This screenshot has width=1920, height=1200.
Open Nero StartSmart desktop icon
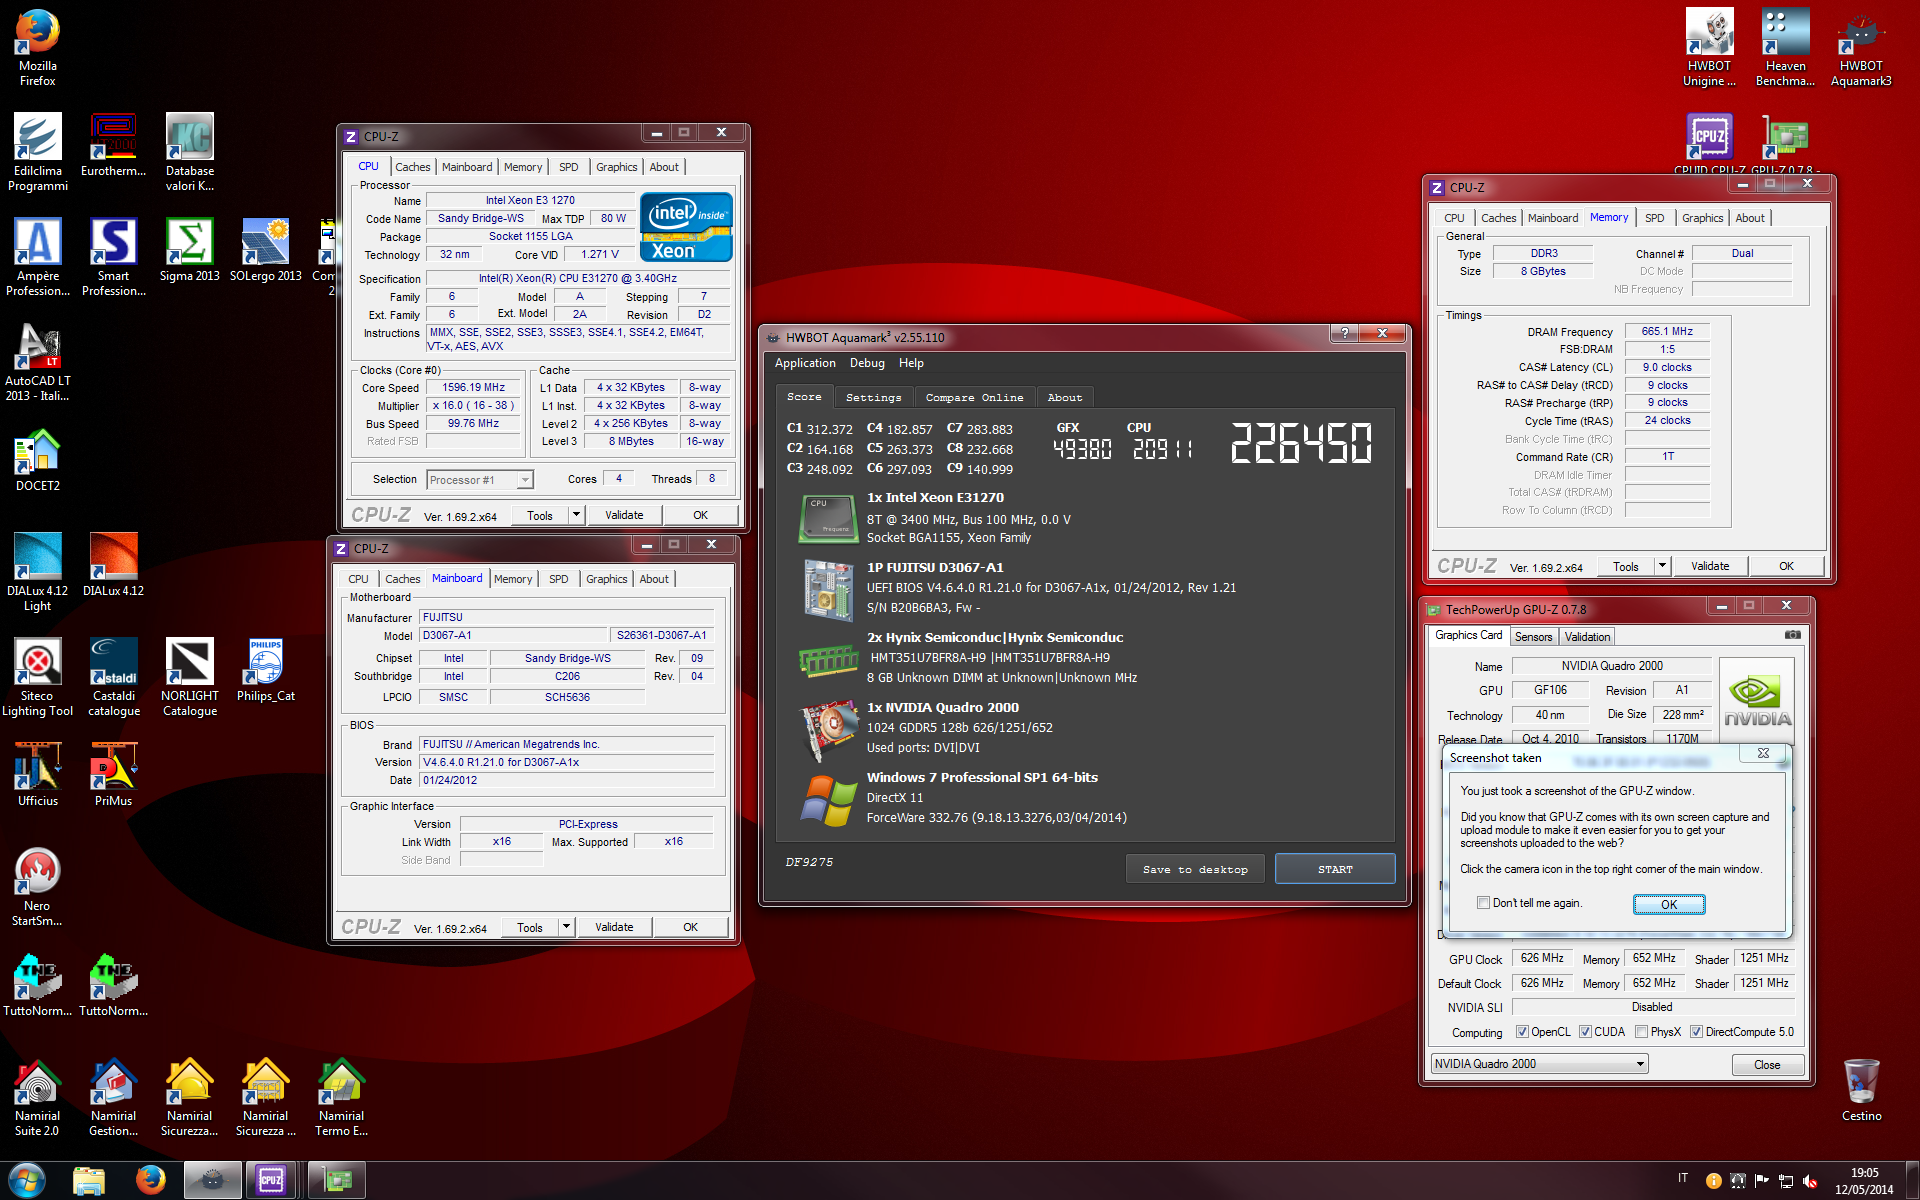(37, 887)
